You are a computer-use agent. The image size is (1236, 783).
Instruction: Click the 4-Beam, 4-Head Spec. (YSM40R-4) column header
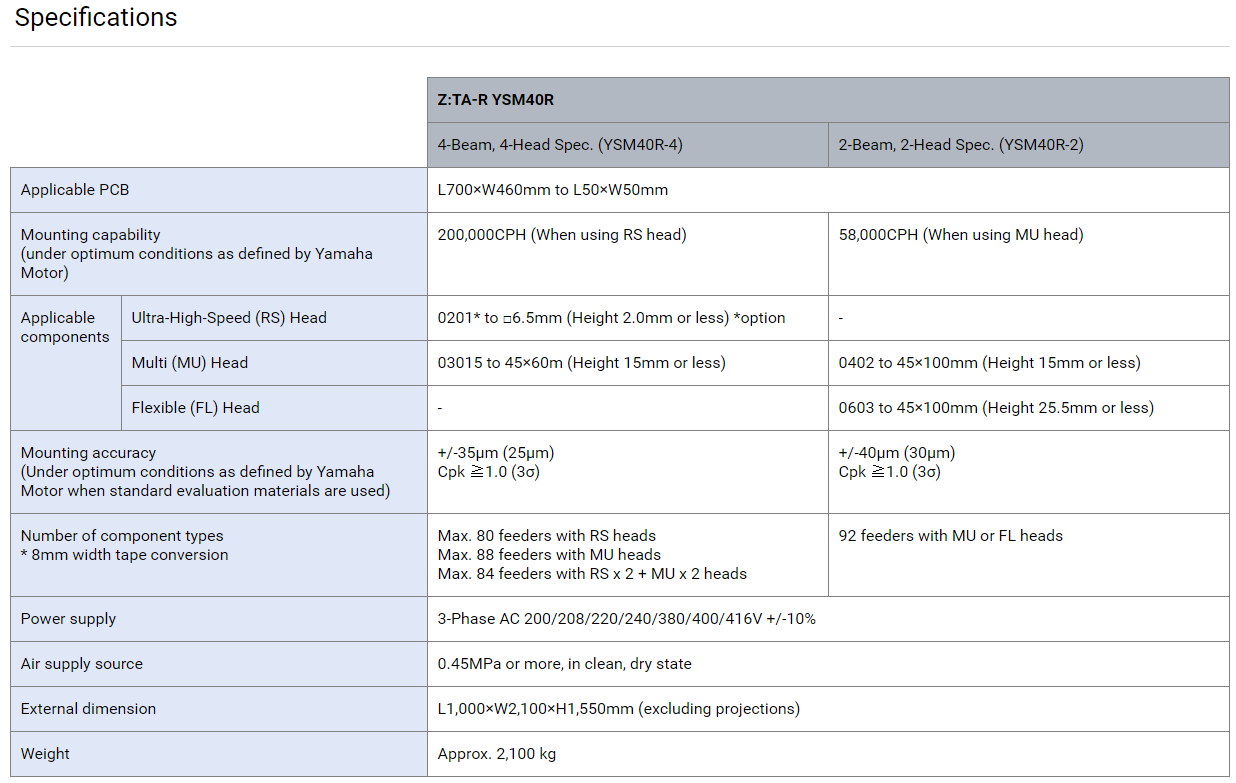coord(627,145)
